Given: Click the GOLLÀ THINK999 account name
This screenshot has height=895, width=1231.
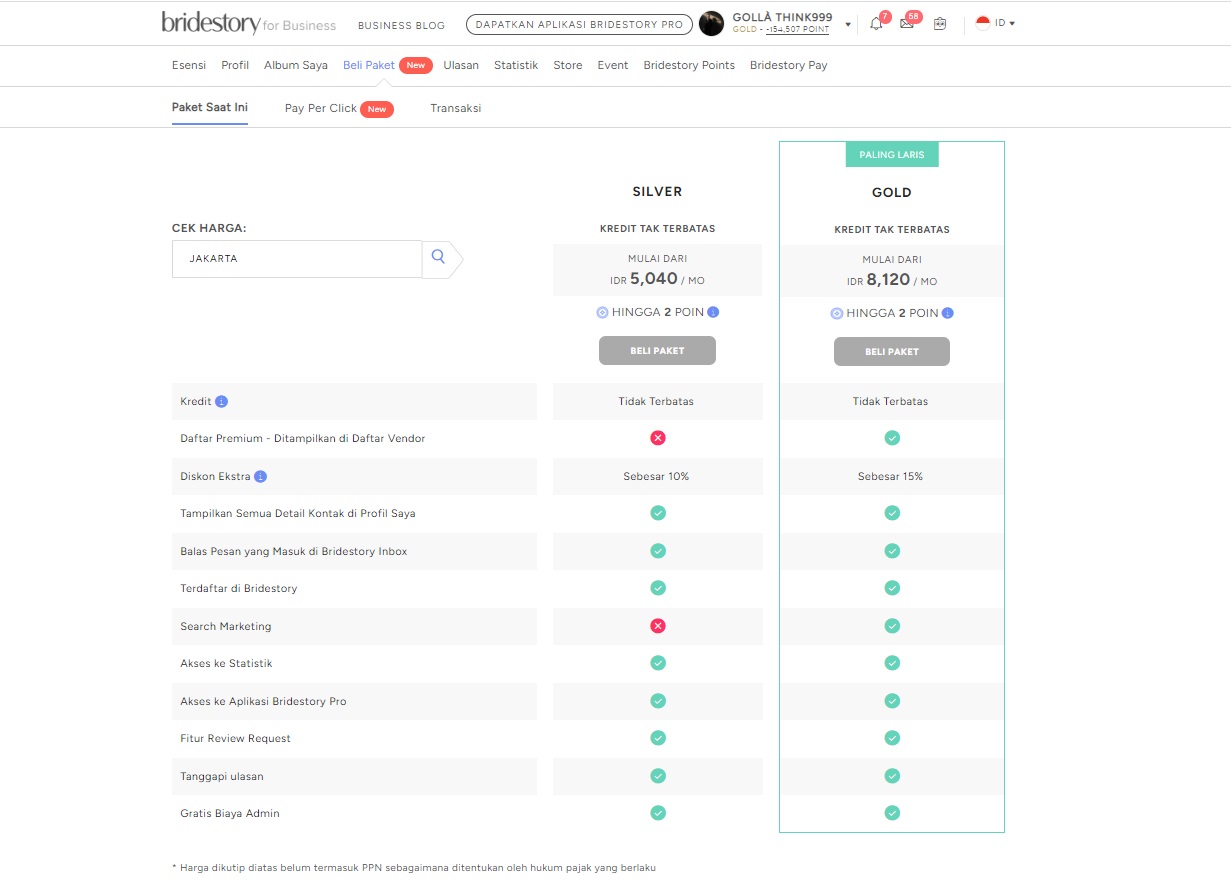Looking at the screenshot, I should (x=782, y=17).
